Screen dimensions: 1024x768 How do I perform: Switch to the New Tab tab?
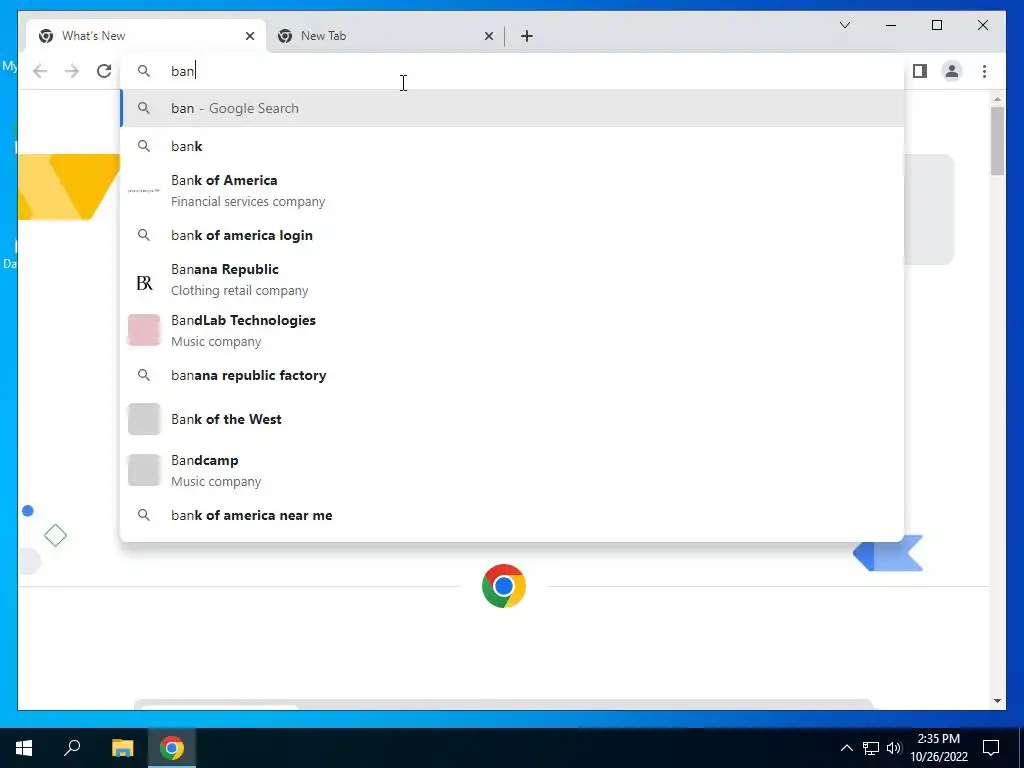(x=385, y=36)
